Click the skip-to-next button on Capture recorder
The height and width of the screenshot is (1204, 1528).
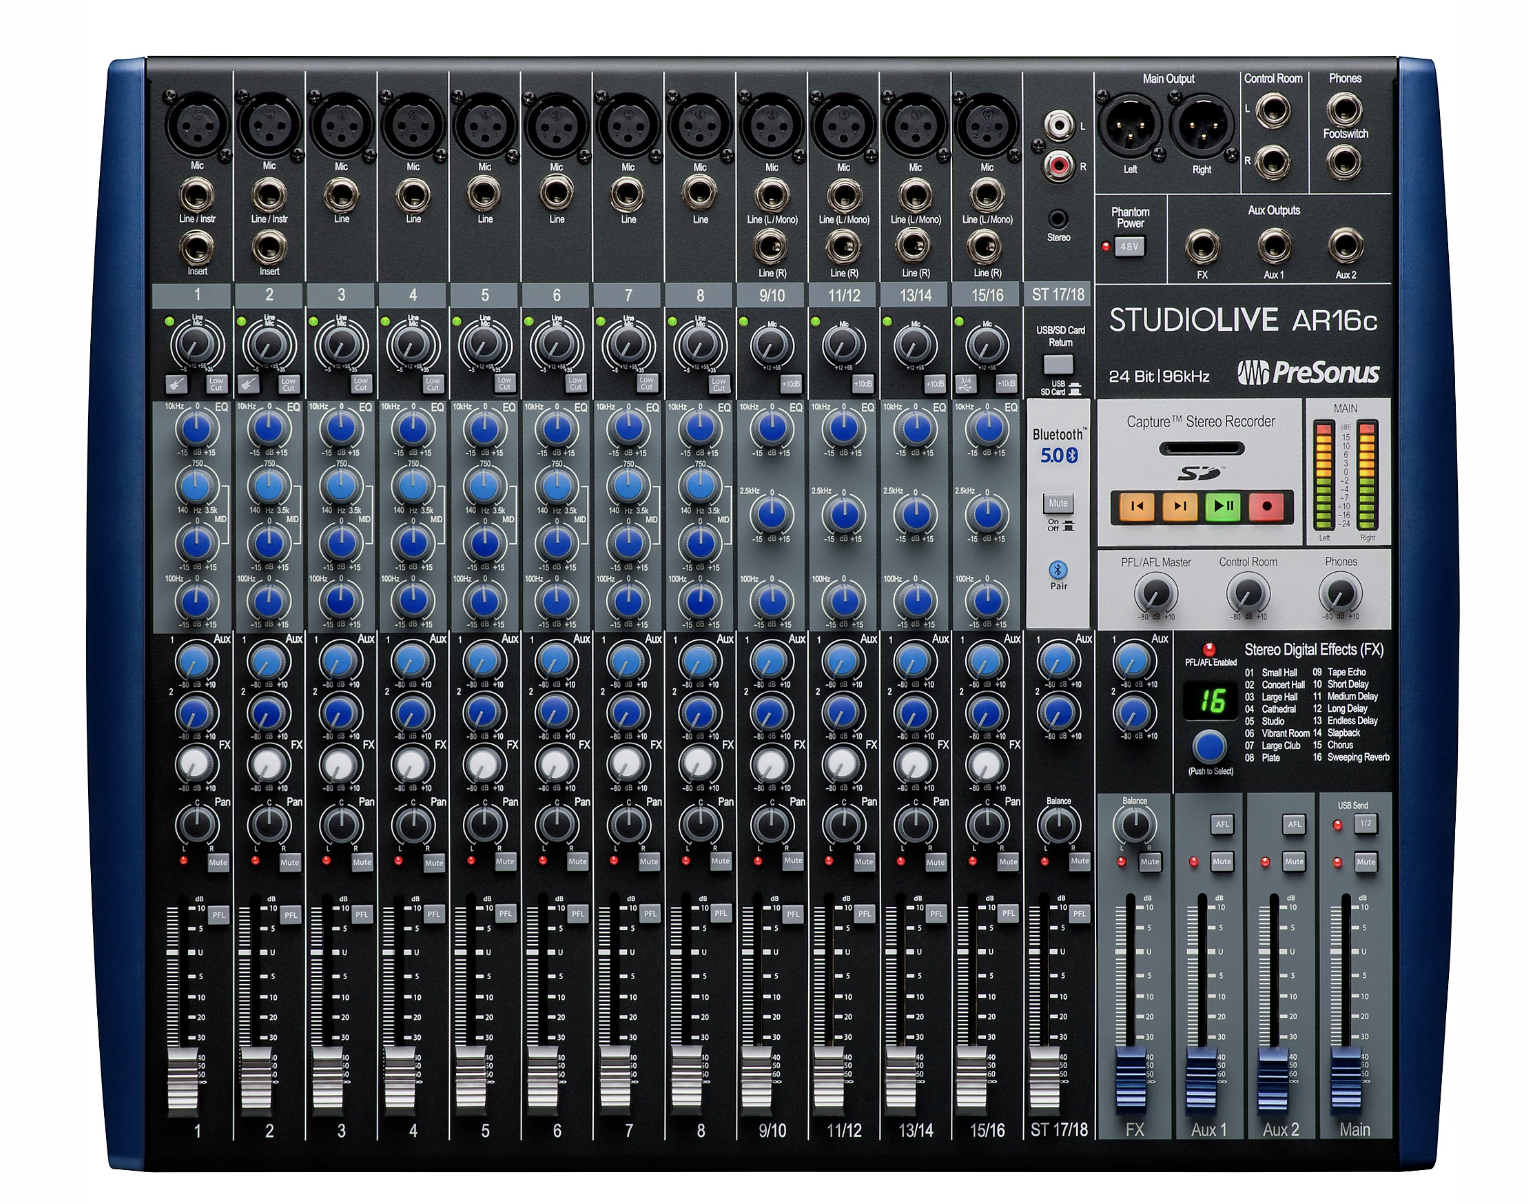1180,507
